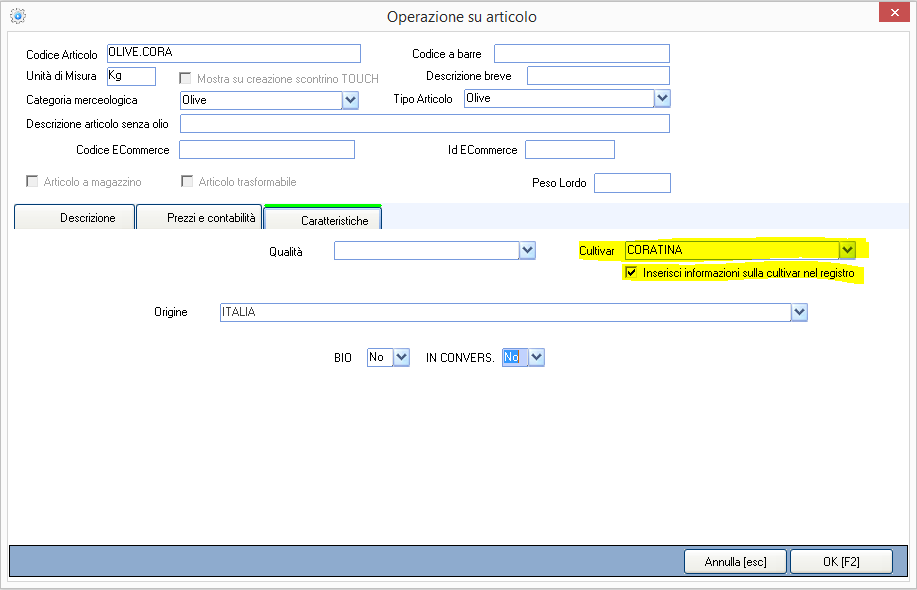Click the Descrizione articolo senza olio field
The height and width of the screenshot is (590, 917).
pyautogui.click(x=425, y=123)
